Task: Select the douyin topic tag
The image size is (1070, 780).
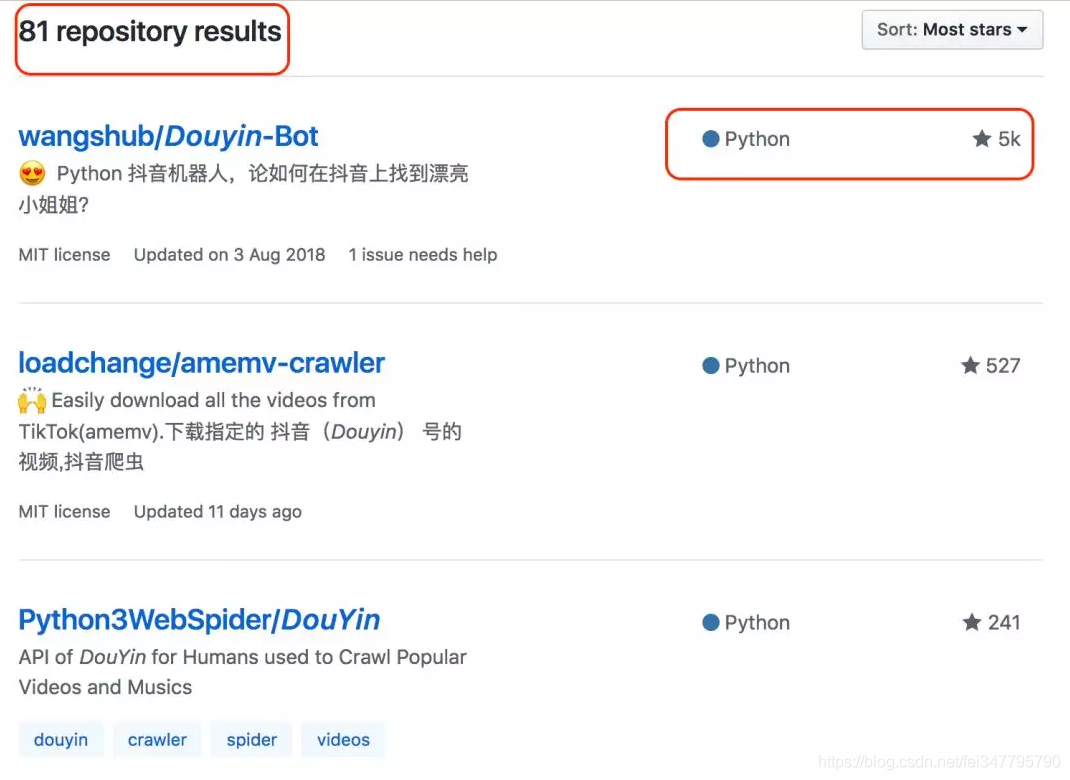Action: [61, 740]
